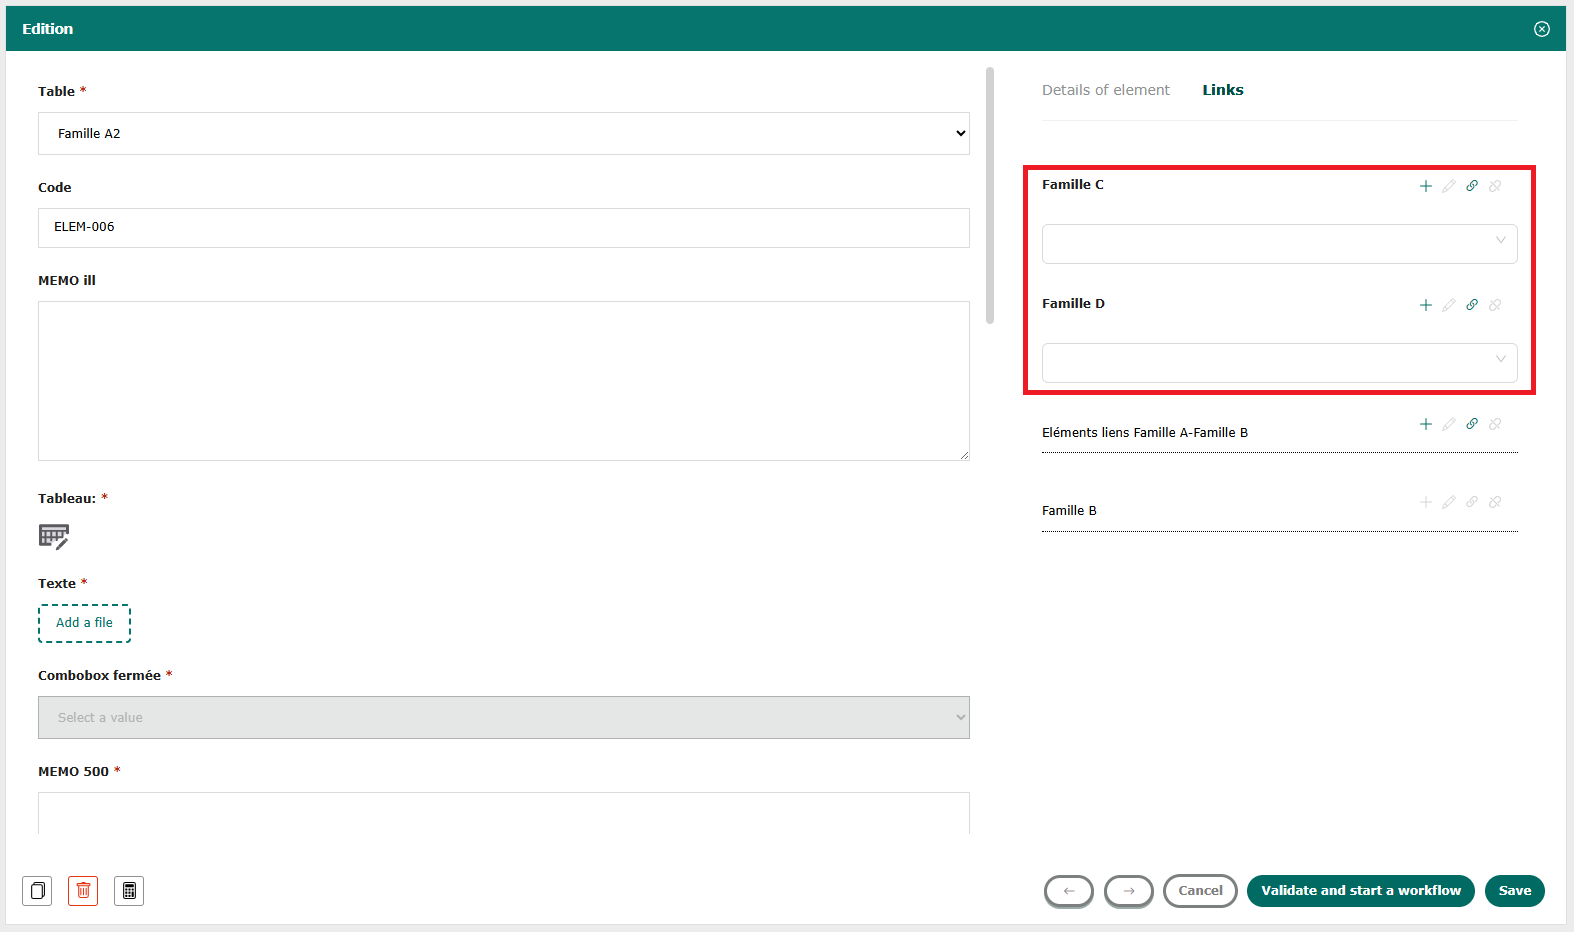
Task: Open the Tableau grid editor icon
Action: [54, 537]
